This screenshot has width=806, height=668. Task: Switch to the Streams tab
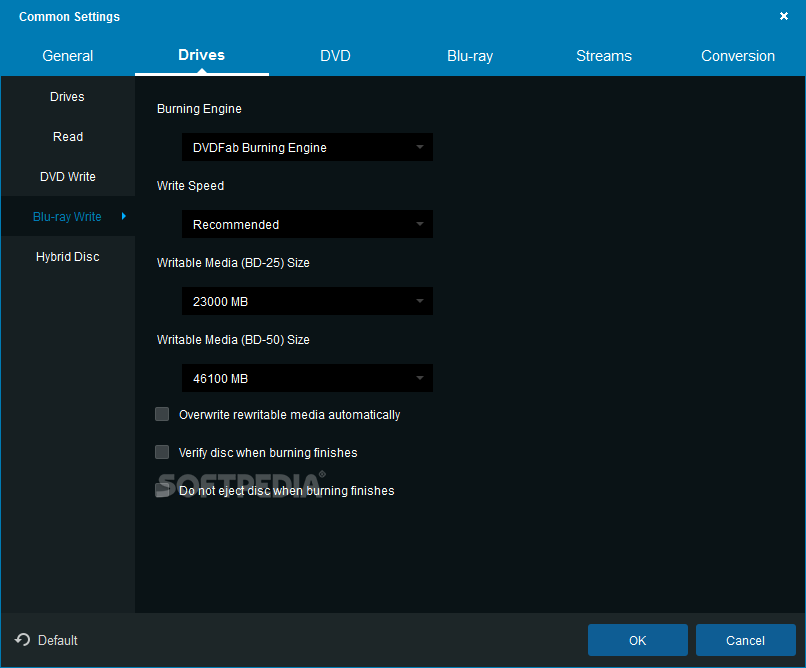point(604,55)
